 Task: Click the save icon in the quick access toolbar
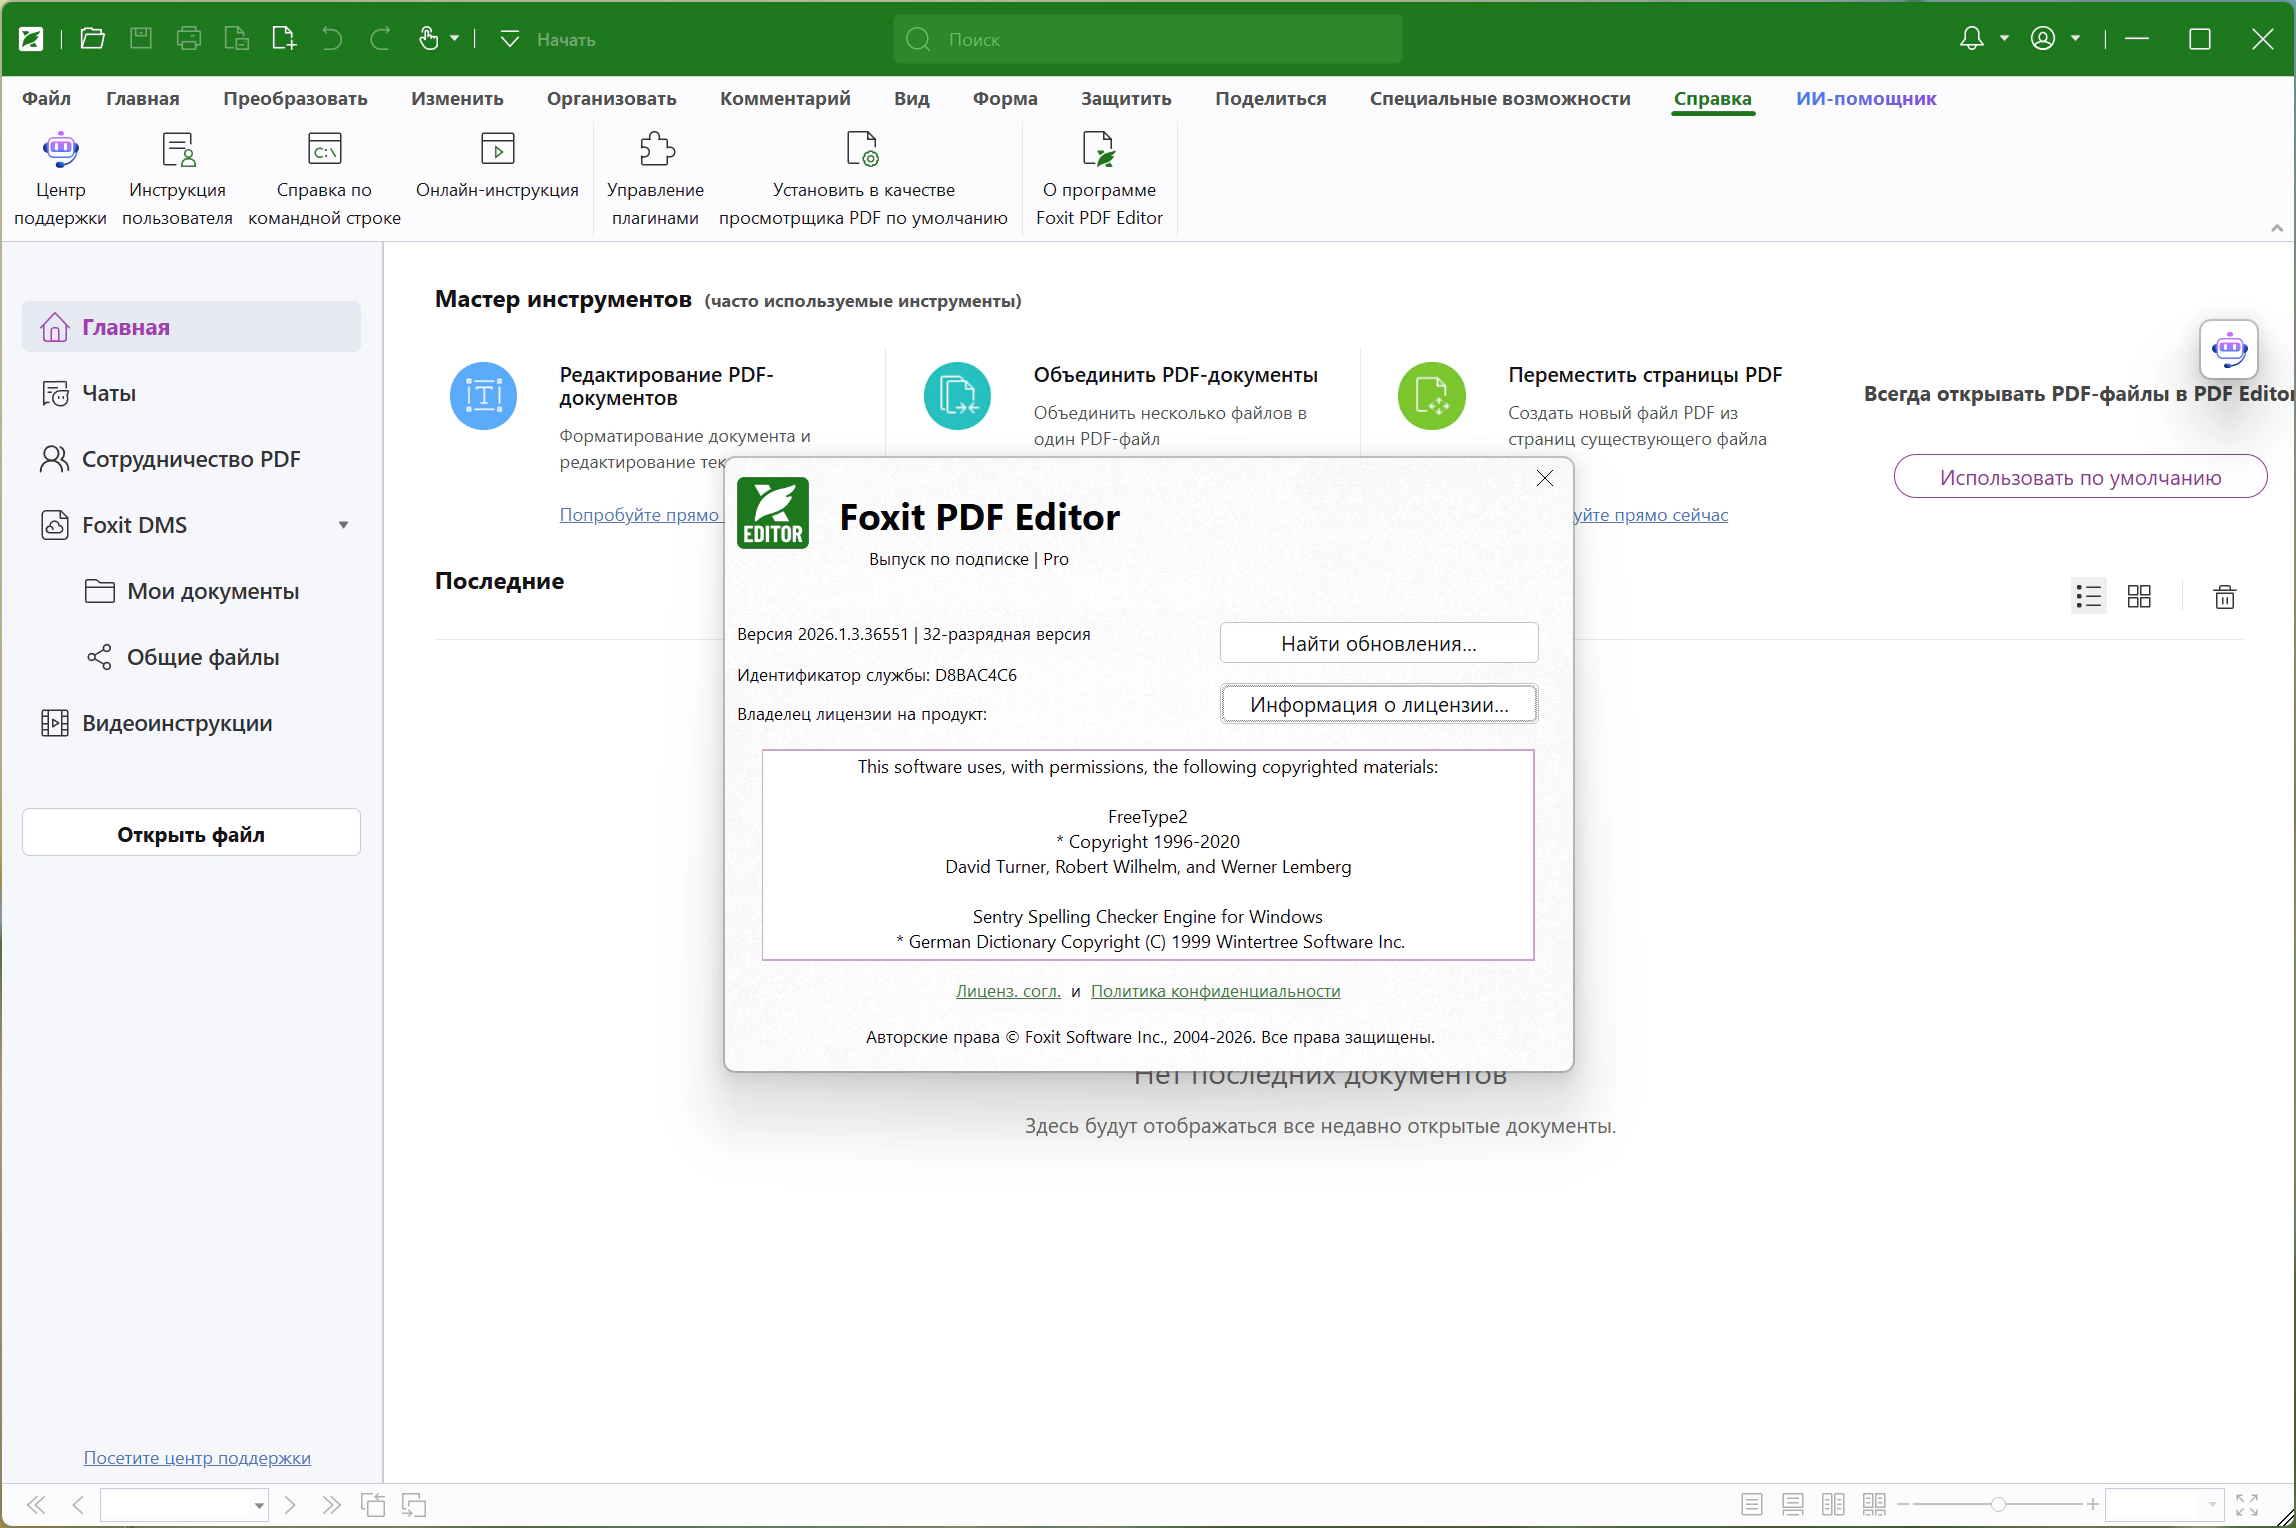[x=141, y=39]
